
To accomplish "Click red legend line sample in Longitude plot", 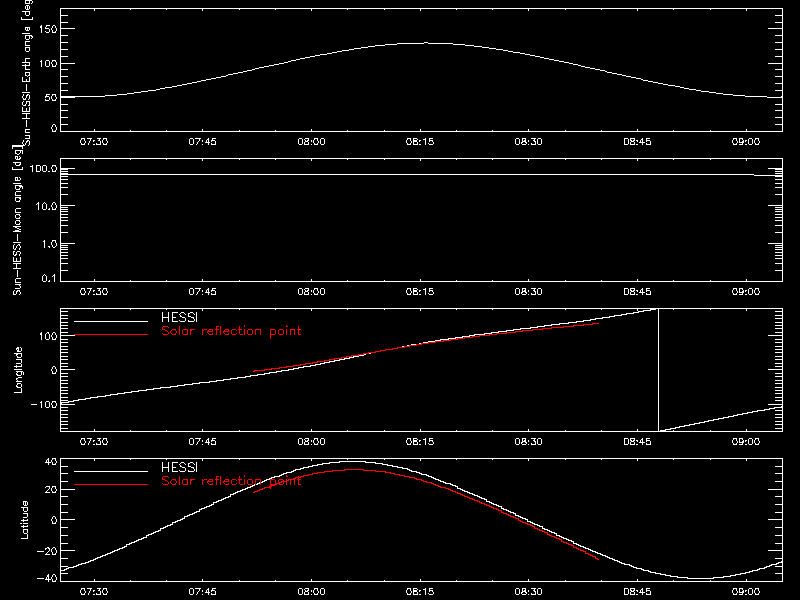I will 111,335.
